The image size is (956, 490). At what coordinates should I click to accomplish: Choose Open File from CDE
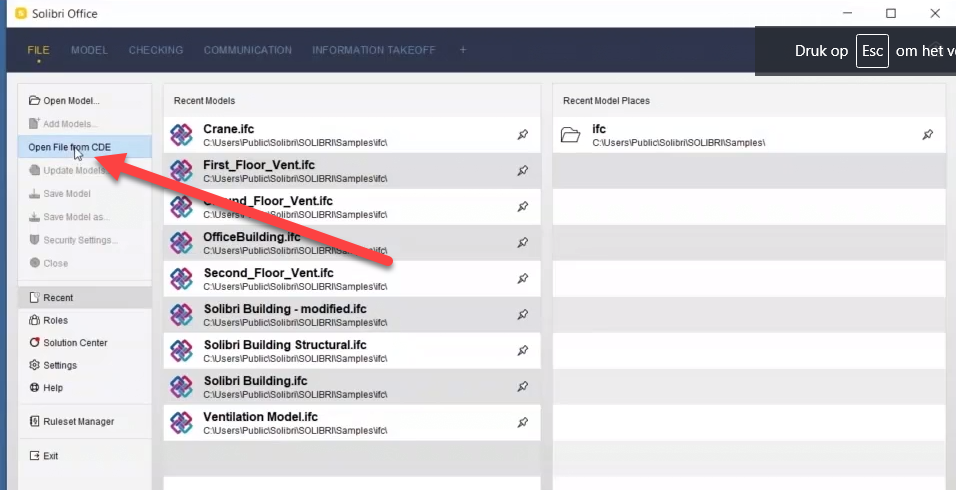[x=85, y=147]
